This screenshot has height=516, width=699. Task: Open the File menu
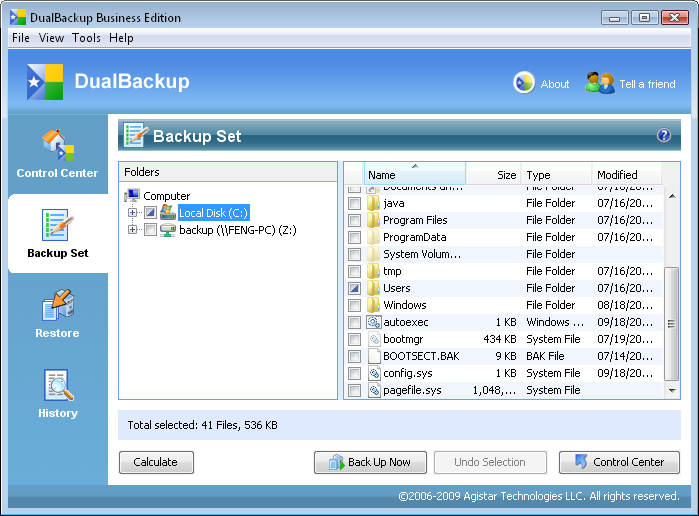pyautogui.click(x=21, y=38)
